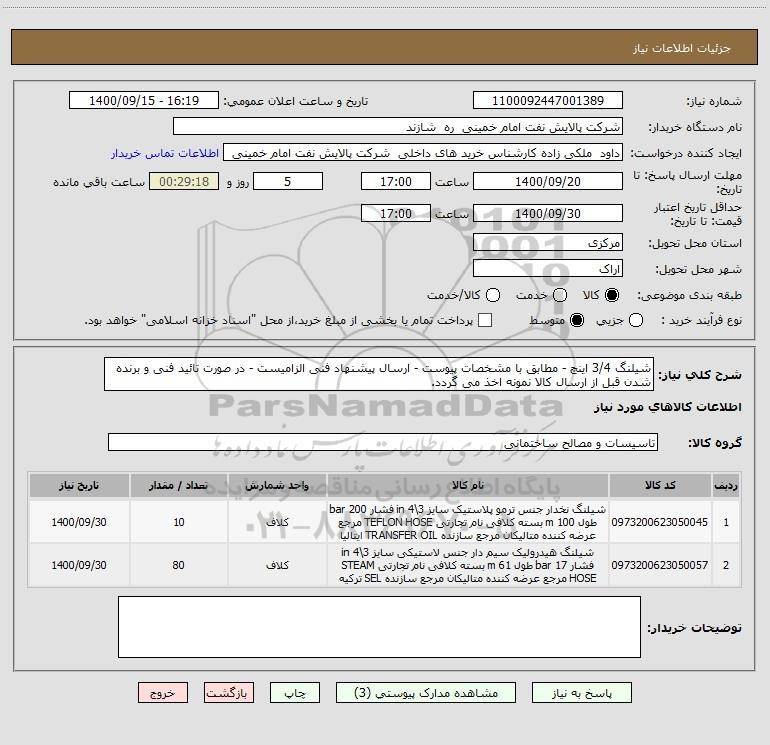
Task: Click row number 1 cell
Action: [726, 522]
